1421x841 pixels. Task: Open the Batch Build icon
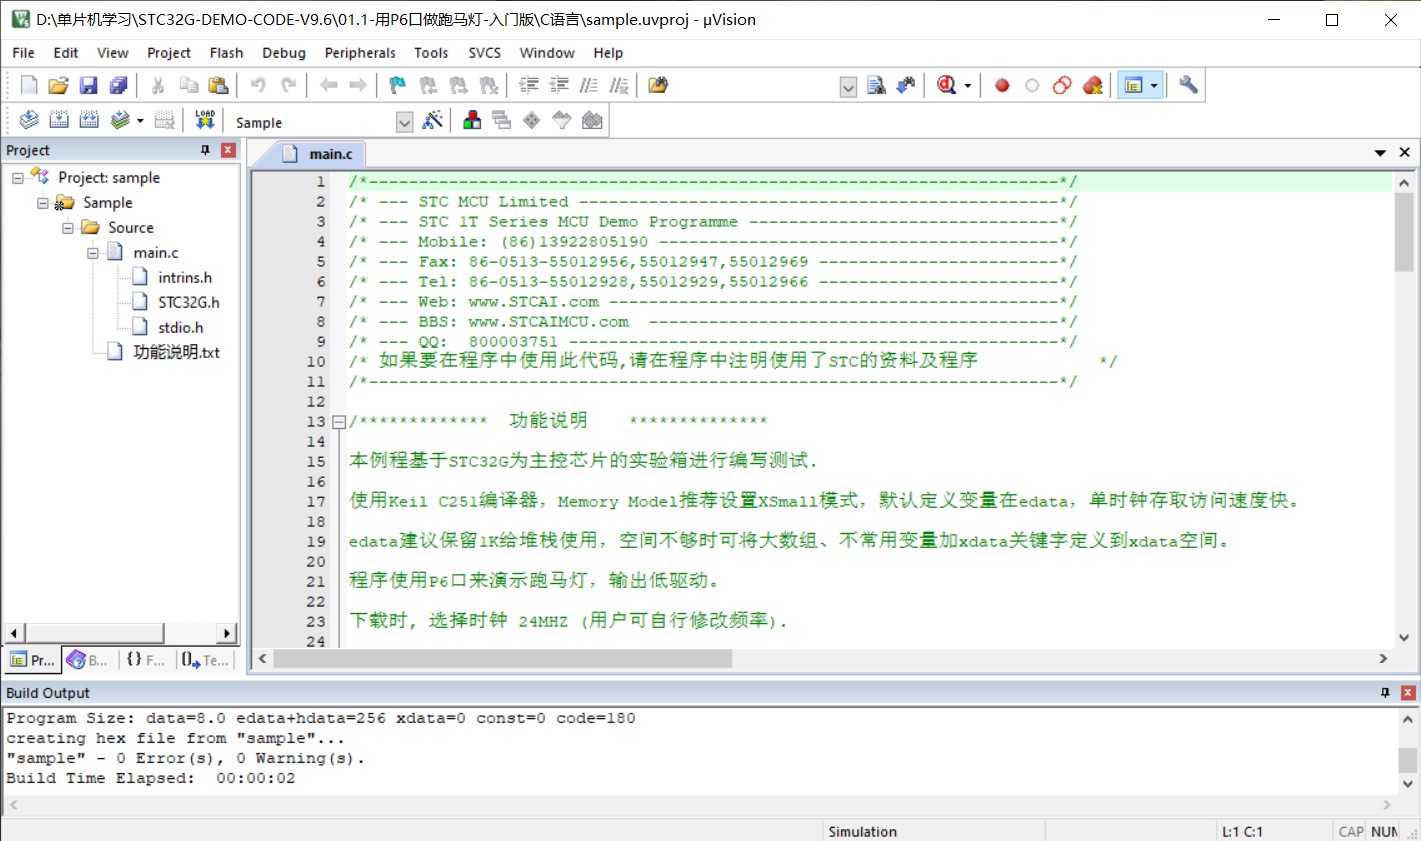tap(120, 121)
